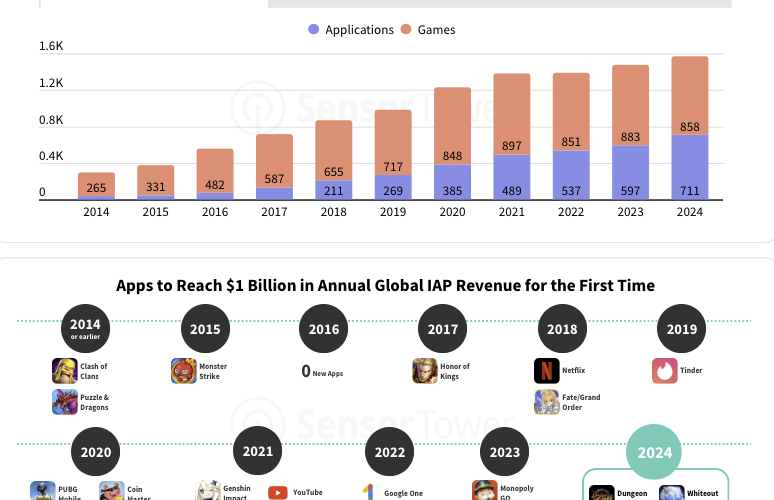Click the Netflix app icon
This screenshot has height=500, width=774.
tap(547, 371)
